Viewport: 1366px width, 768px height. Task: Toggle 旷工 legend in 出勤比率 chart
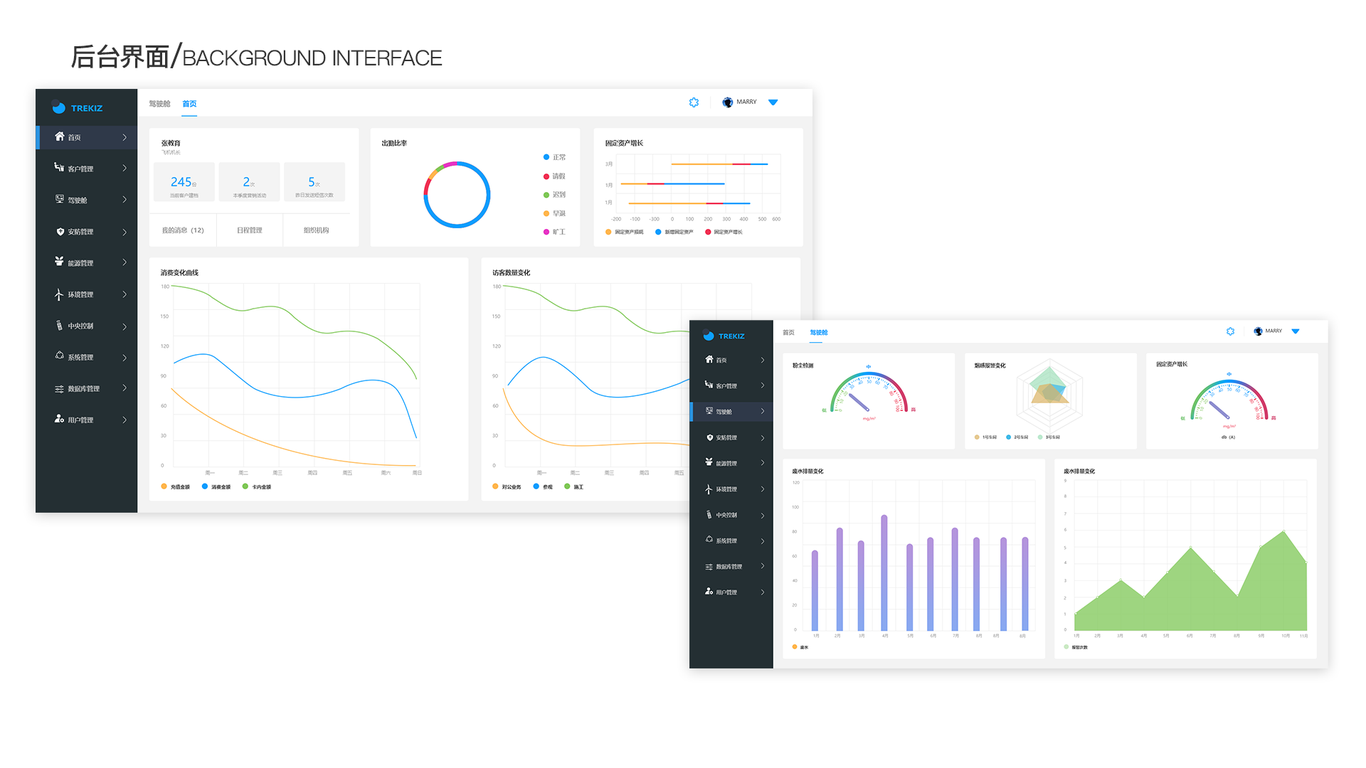[x=554, y=232]
